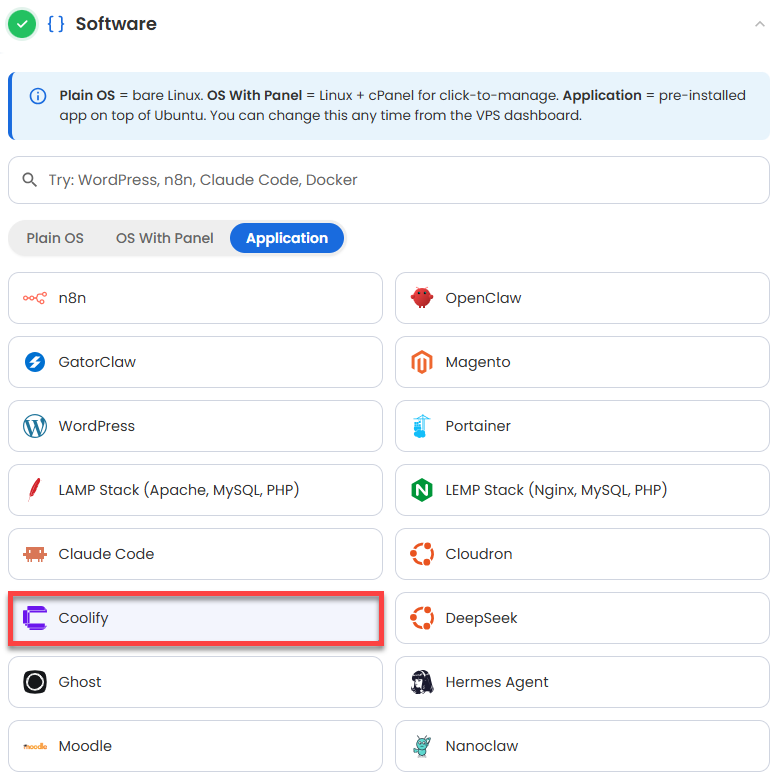Choose the Ghost circle icon
773x772 pixels.
35,682
